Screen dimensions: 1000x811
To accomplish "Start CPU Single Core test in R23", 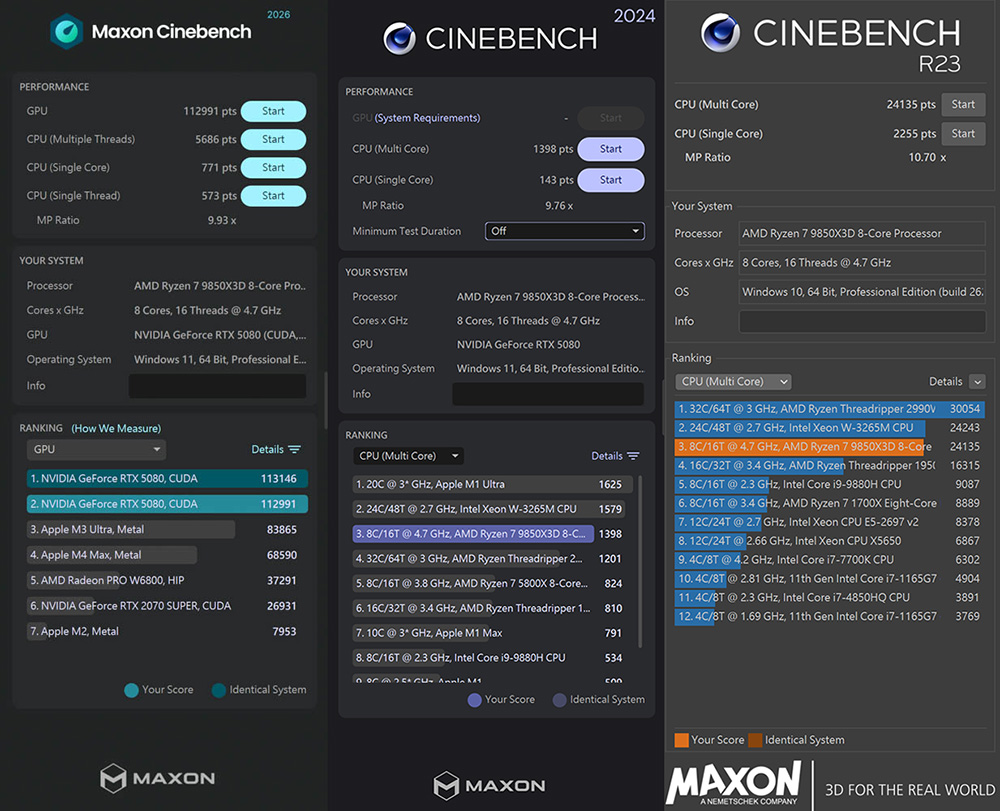I will point(963,133).
